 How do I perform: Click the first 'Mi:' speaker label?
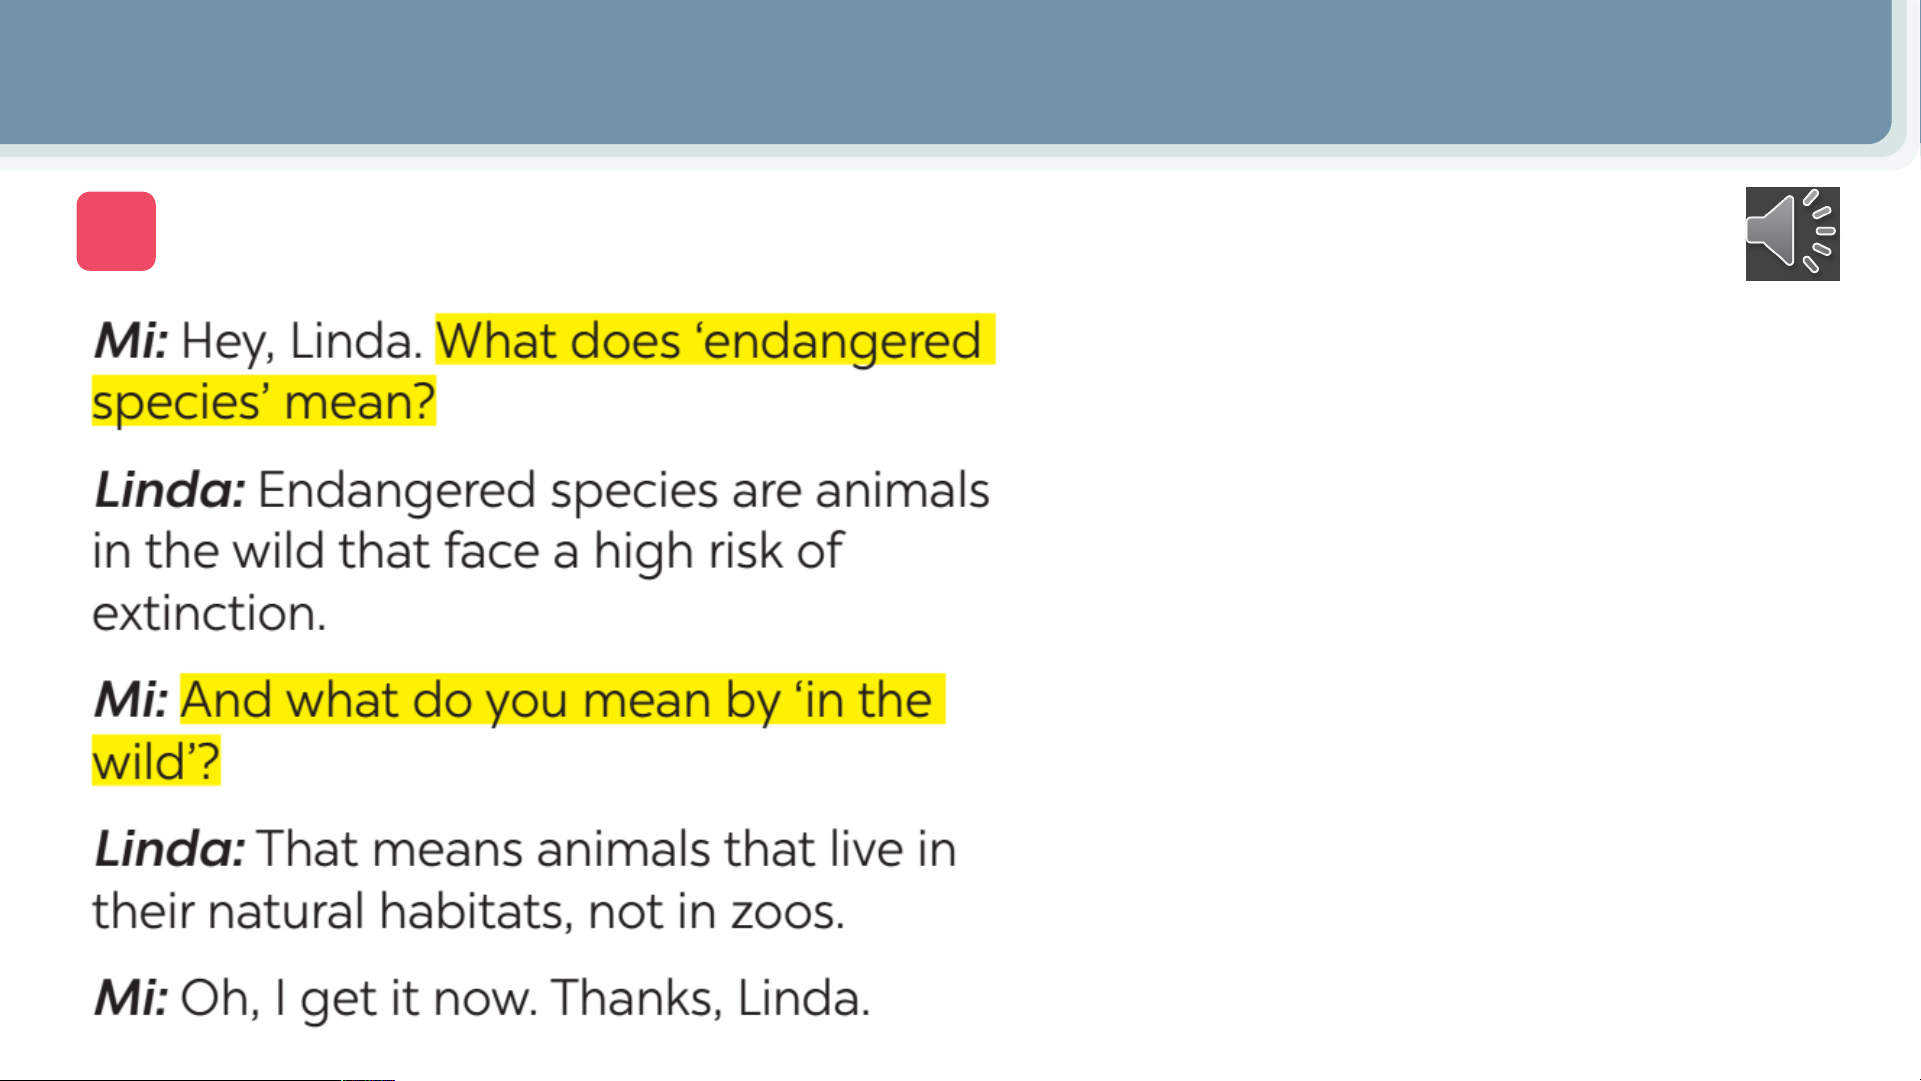pyautogui.click(x=131, y=340)
